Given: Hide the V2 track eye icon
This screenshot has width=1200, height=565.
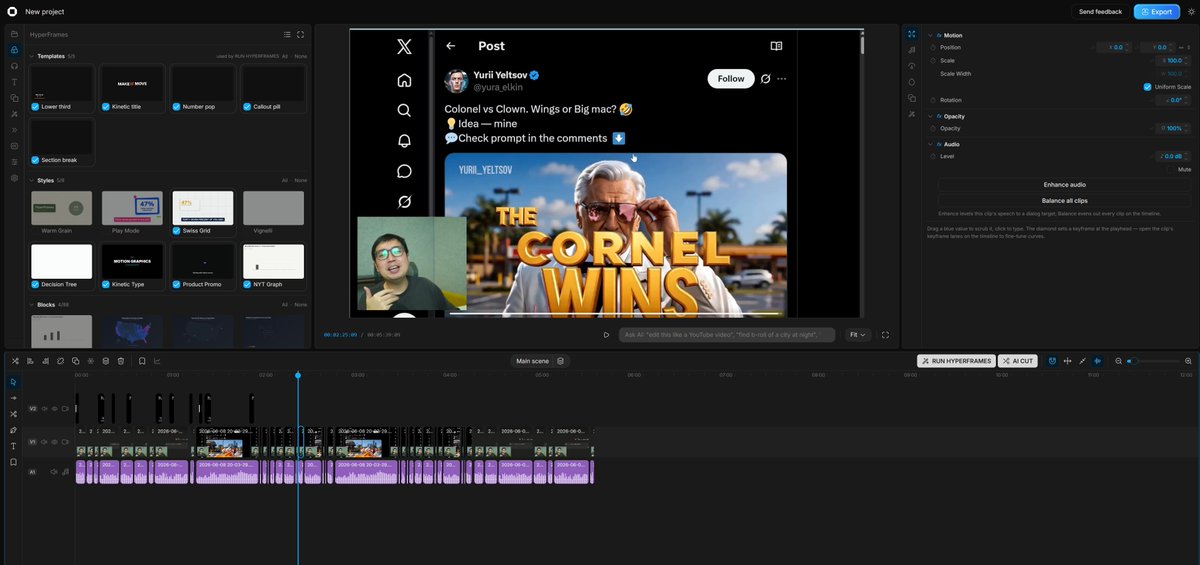Looking at the screenshot, I should click(54, 408).
